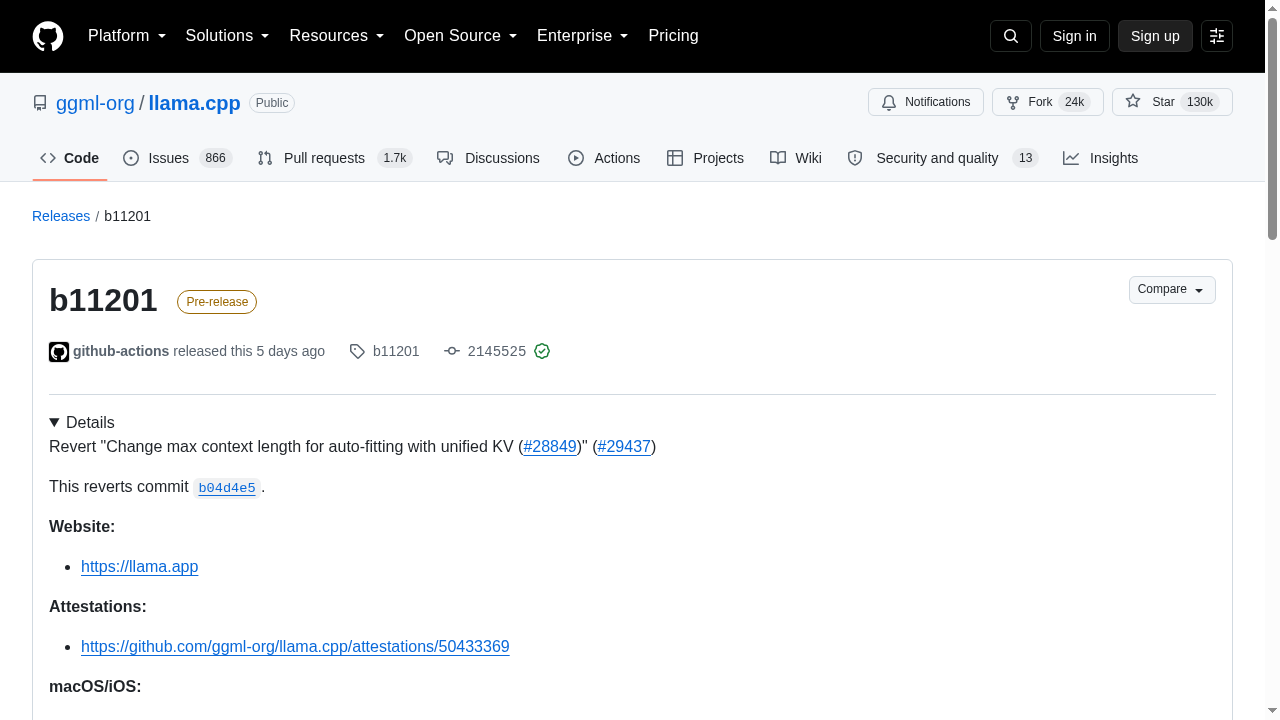Click the Star icon for llama.cpp

1133,101
